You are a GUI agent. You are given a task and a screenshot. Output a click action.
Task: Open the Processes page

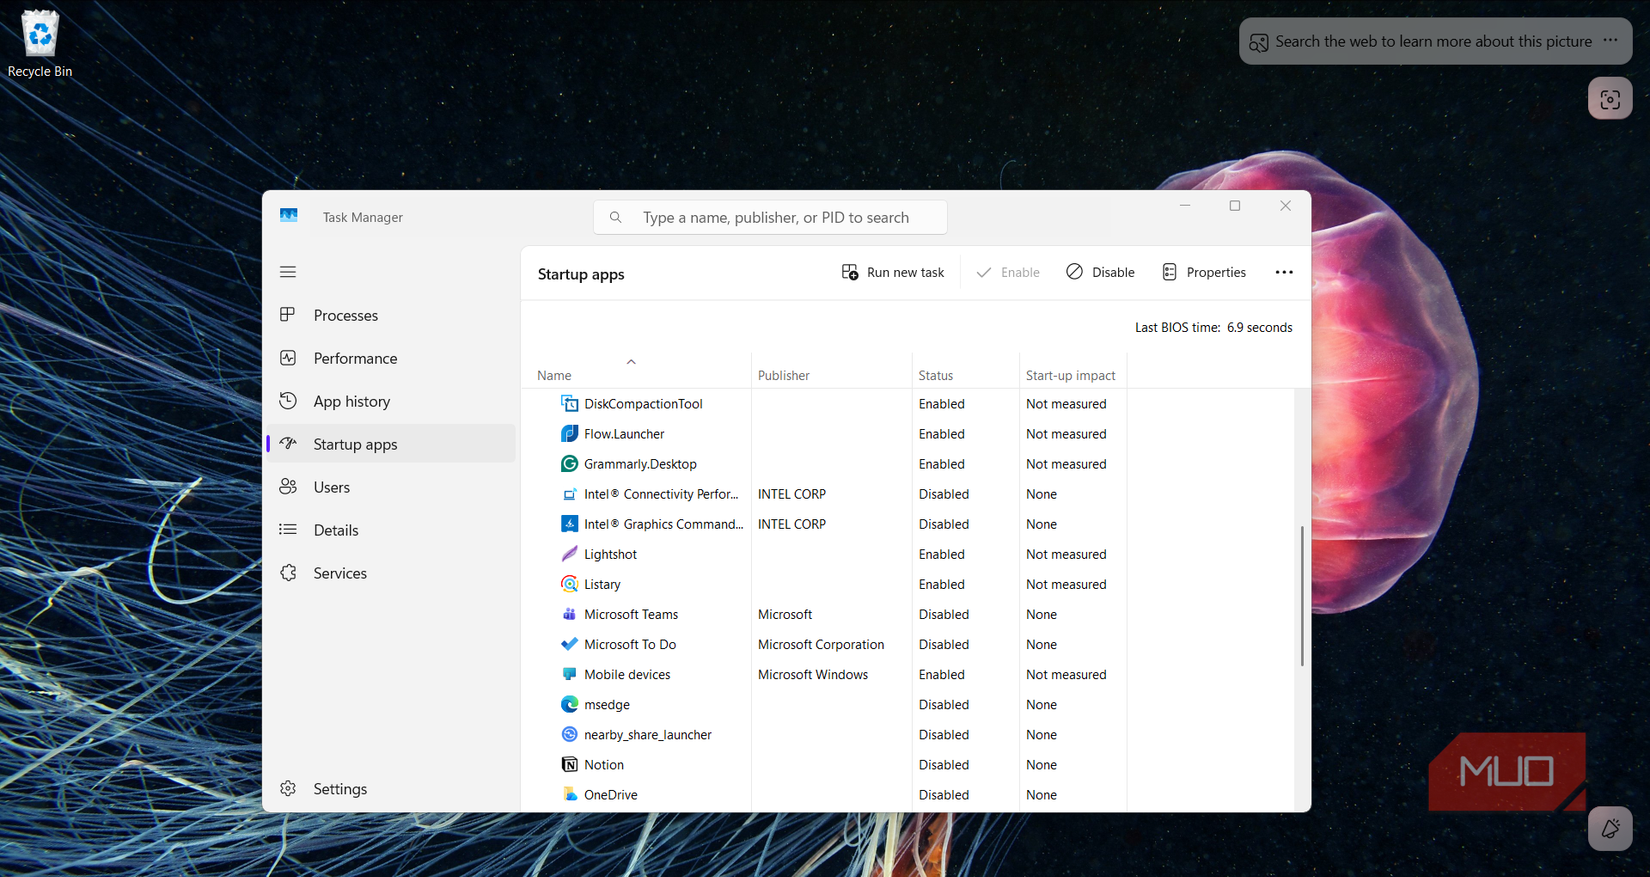[391, 315]
